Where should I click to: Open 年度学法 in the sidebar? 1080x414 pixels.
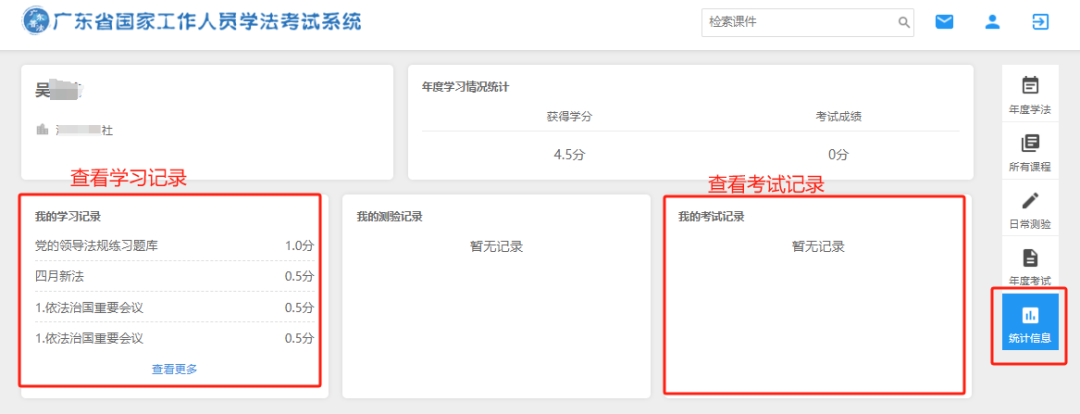(x=1029, y=94)
